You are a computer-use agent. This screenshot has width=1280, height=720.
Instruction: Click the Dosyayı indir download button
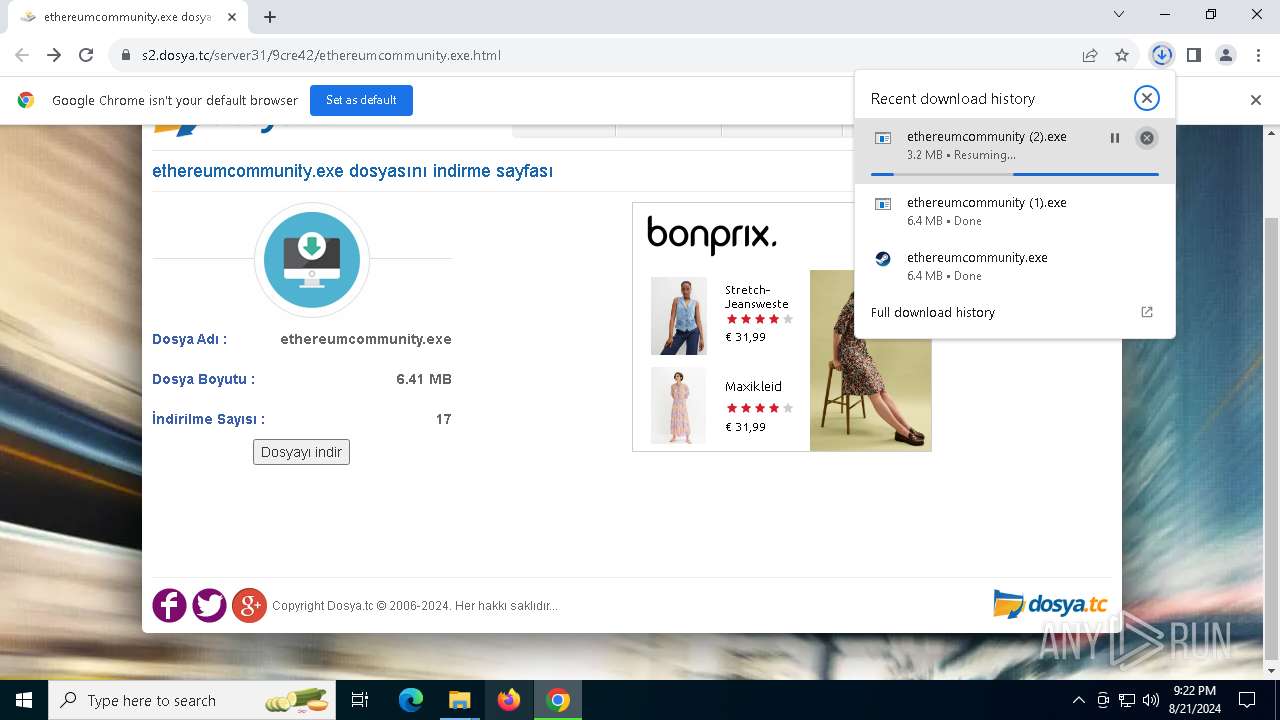point(301,452)
